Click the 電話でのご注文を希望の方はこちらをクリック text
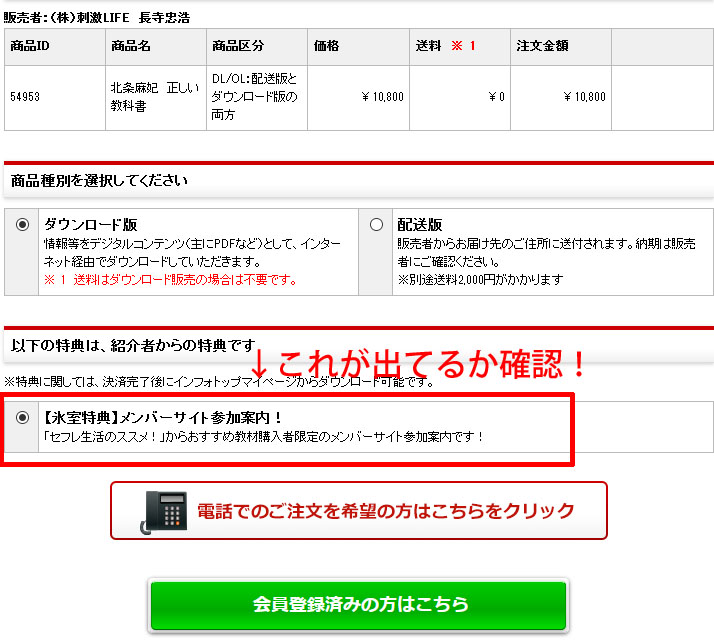Screen dimensions: 714x640 pyautogui.click(x=386, y=511)
